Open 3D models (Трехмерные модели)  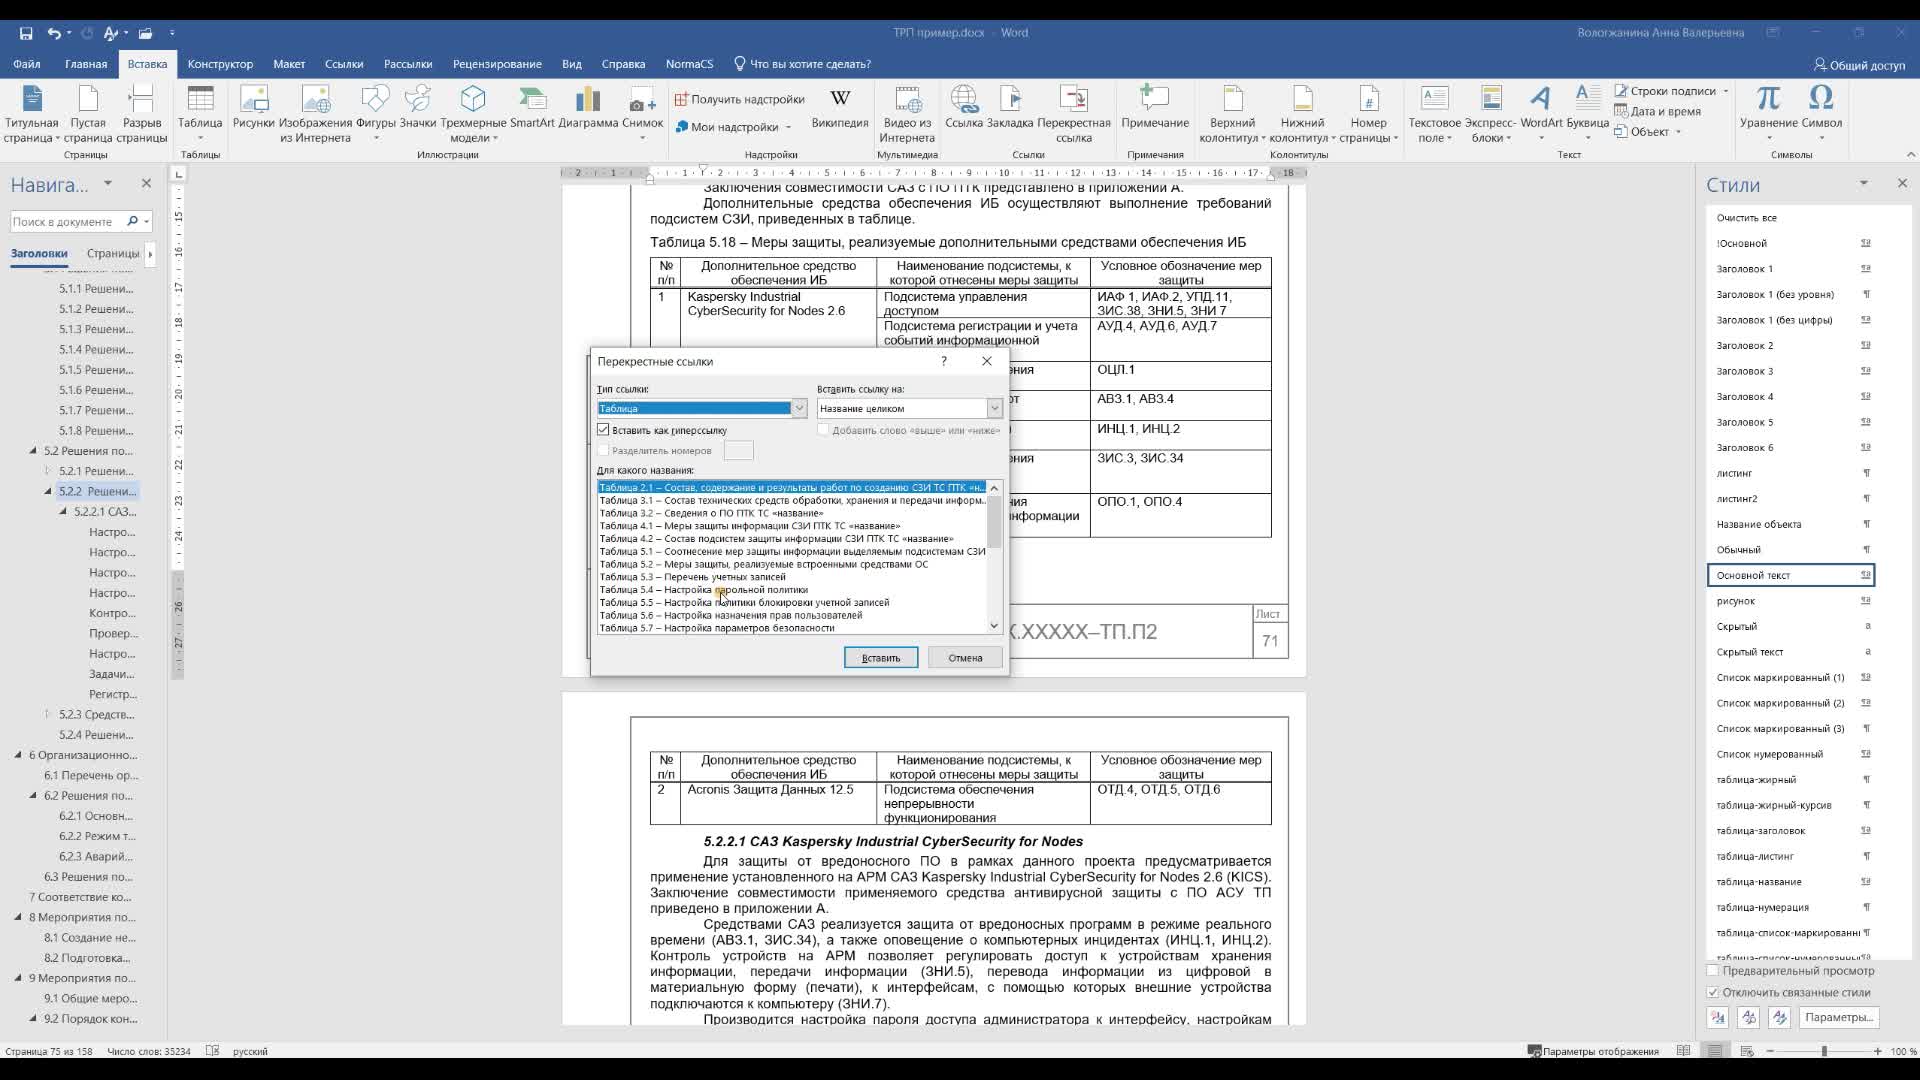473,115
